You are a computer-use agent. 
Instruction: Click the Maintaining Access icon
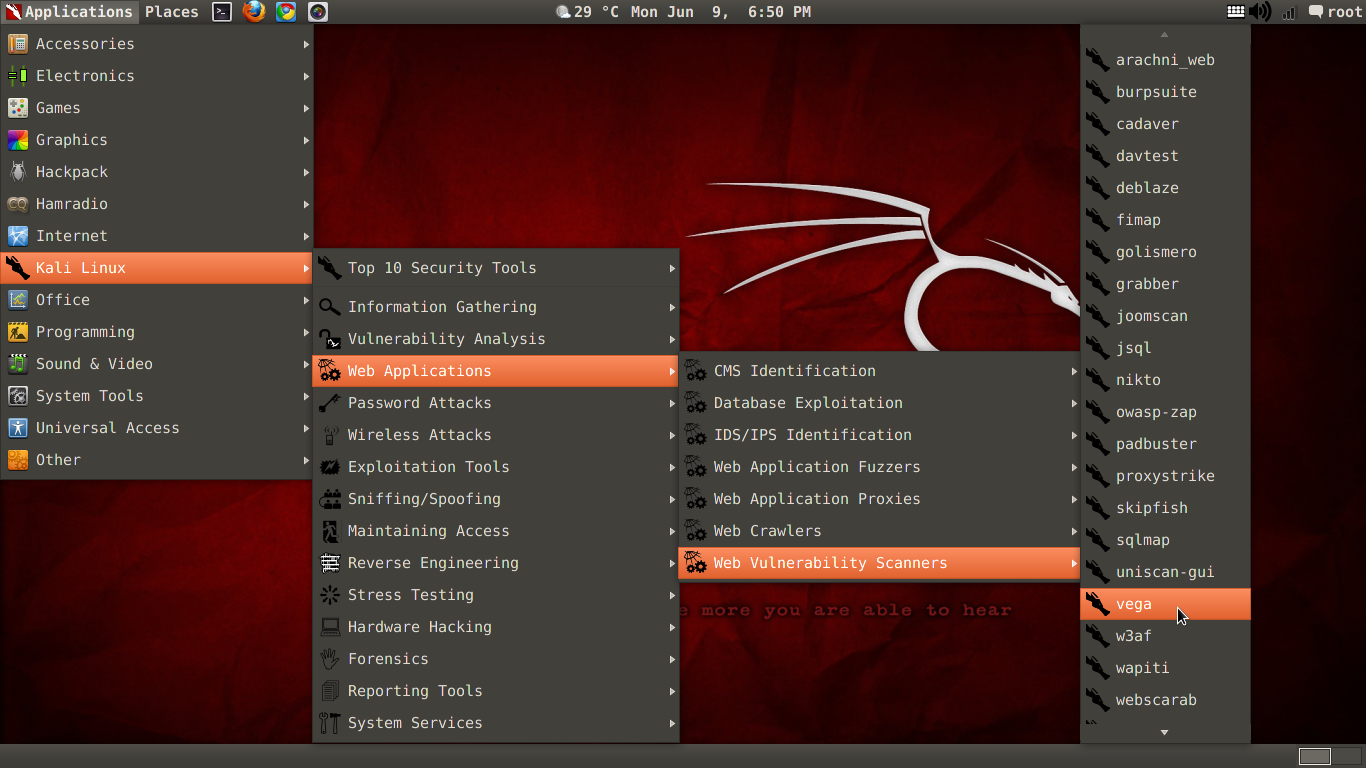pyautogui.click(x=330, y=531)
